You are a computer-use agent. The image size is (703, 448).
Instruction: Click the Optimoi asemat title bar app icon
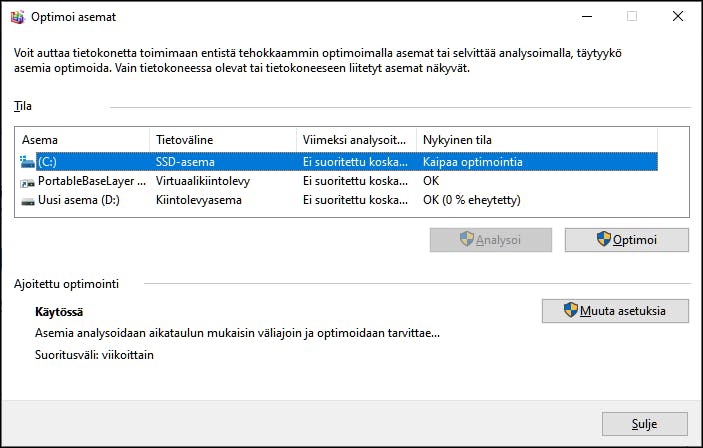point(17,17)
